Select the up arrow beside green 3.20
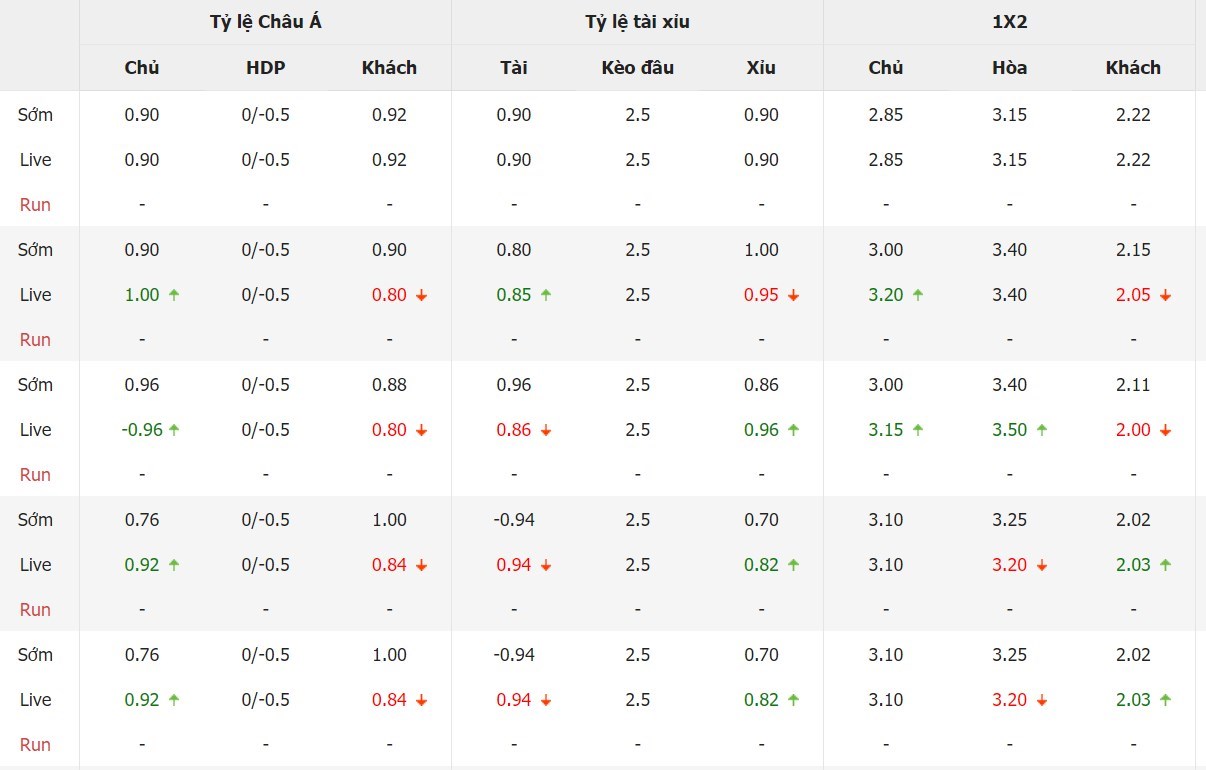This screenshot has height=770, width=1206. pos(918,294)
